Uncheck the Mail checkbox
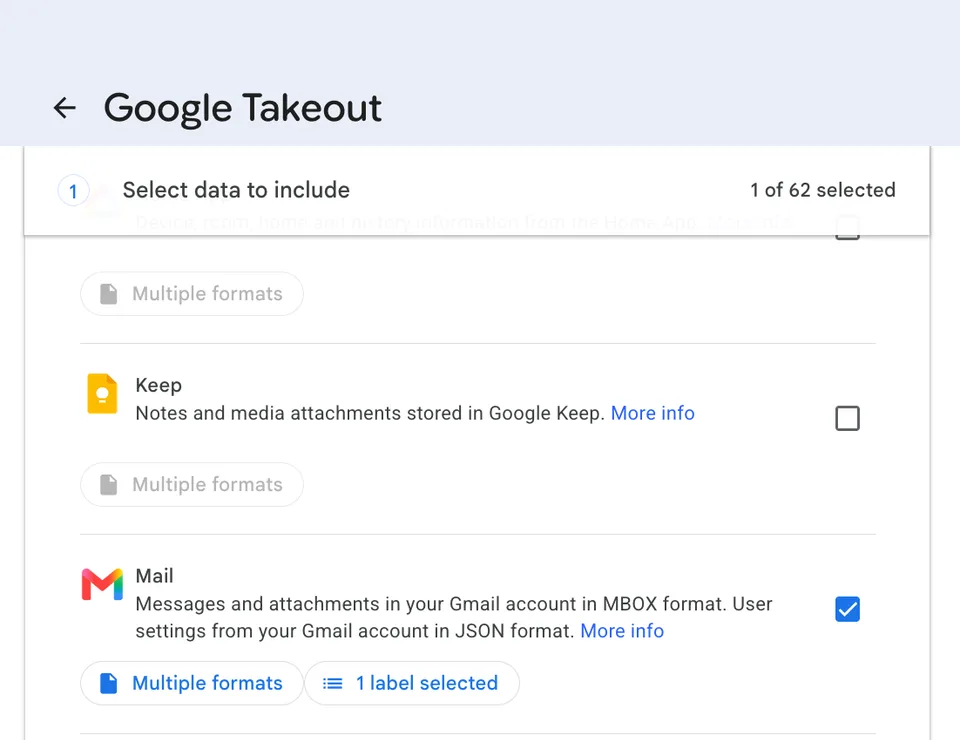Image resolution: width=960 pixels, height=740 pixels. pos(847,609)
